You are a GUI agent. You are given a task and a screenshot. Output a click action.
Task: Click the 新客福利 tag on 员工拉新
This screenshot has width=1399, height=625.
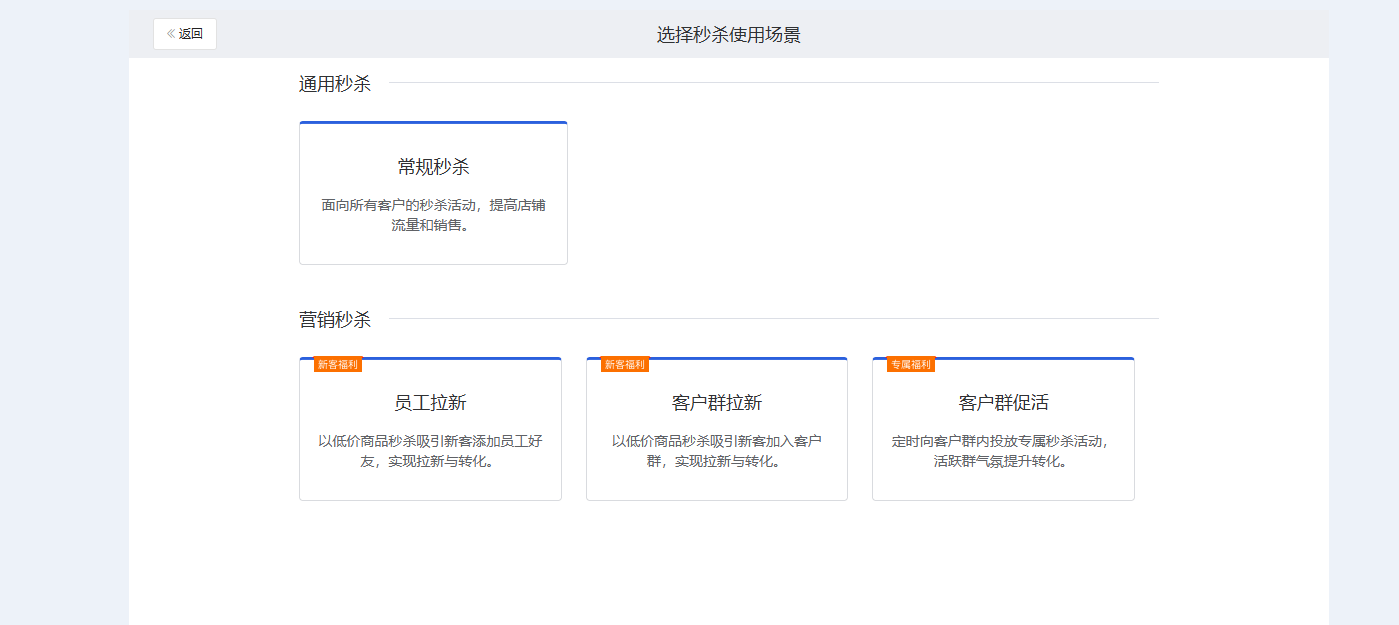click(338, 365)
